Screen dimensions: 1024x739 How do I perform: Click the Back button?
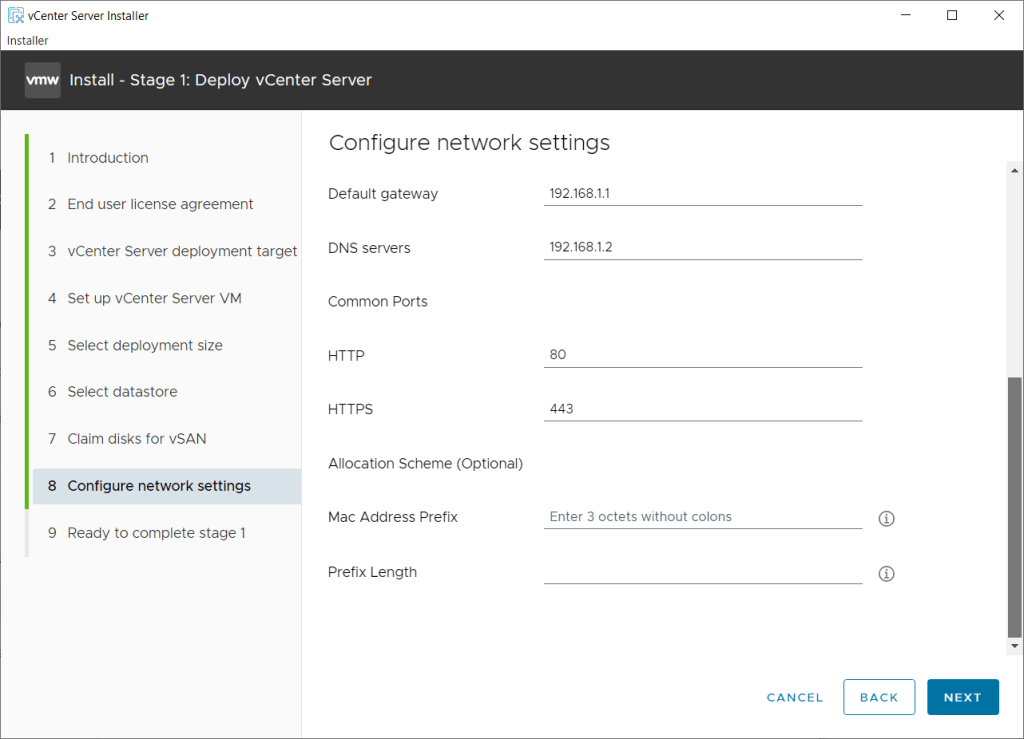click(x=879, y=697)
